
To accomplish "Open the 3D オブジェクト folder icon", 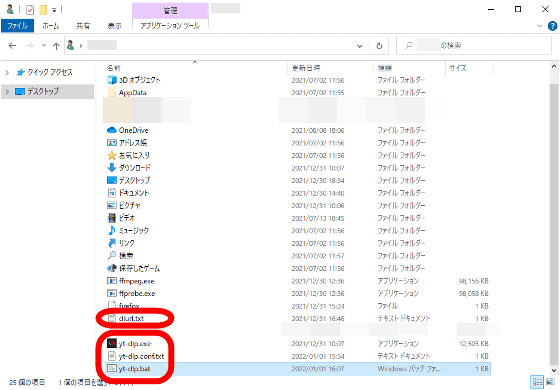I will click(x=112, y=80).
